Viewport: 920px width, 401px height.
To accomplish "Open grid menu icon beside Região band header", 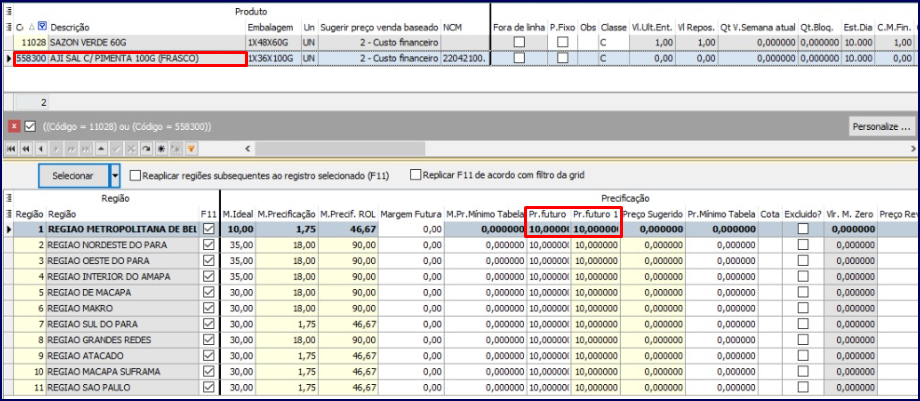I will (x=8, y=198).
